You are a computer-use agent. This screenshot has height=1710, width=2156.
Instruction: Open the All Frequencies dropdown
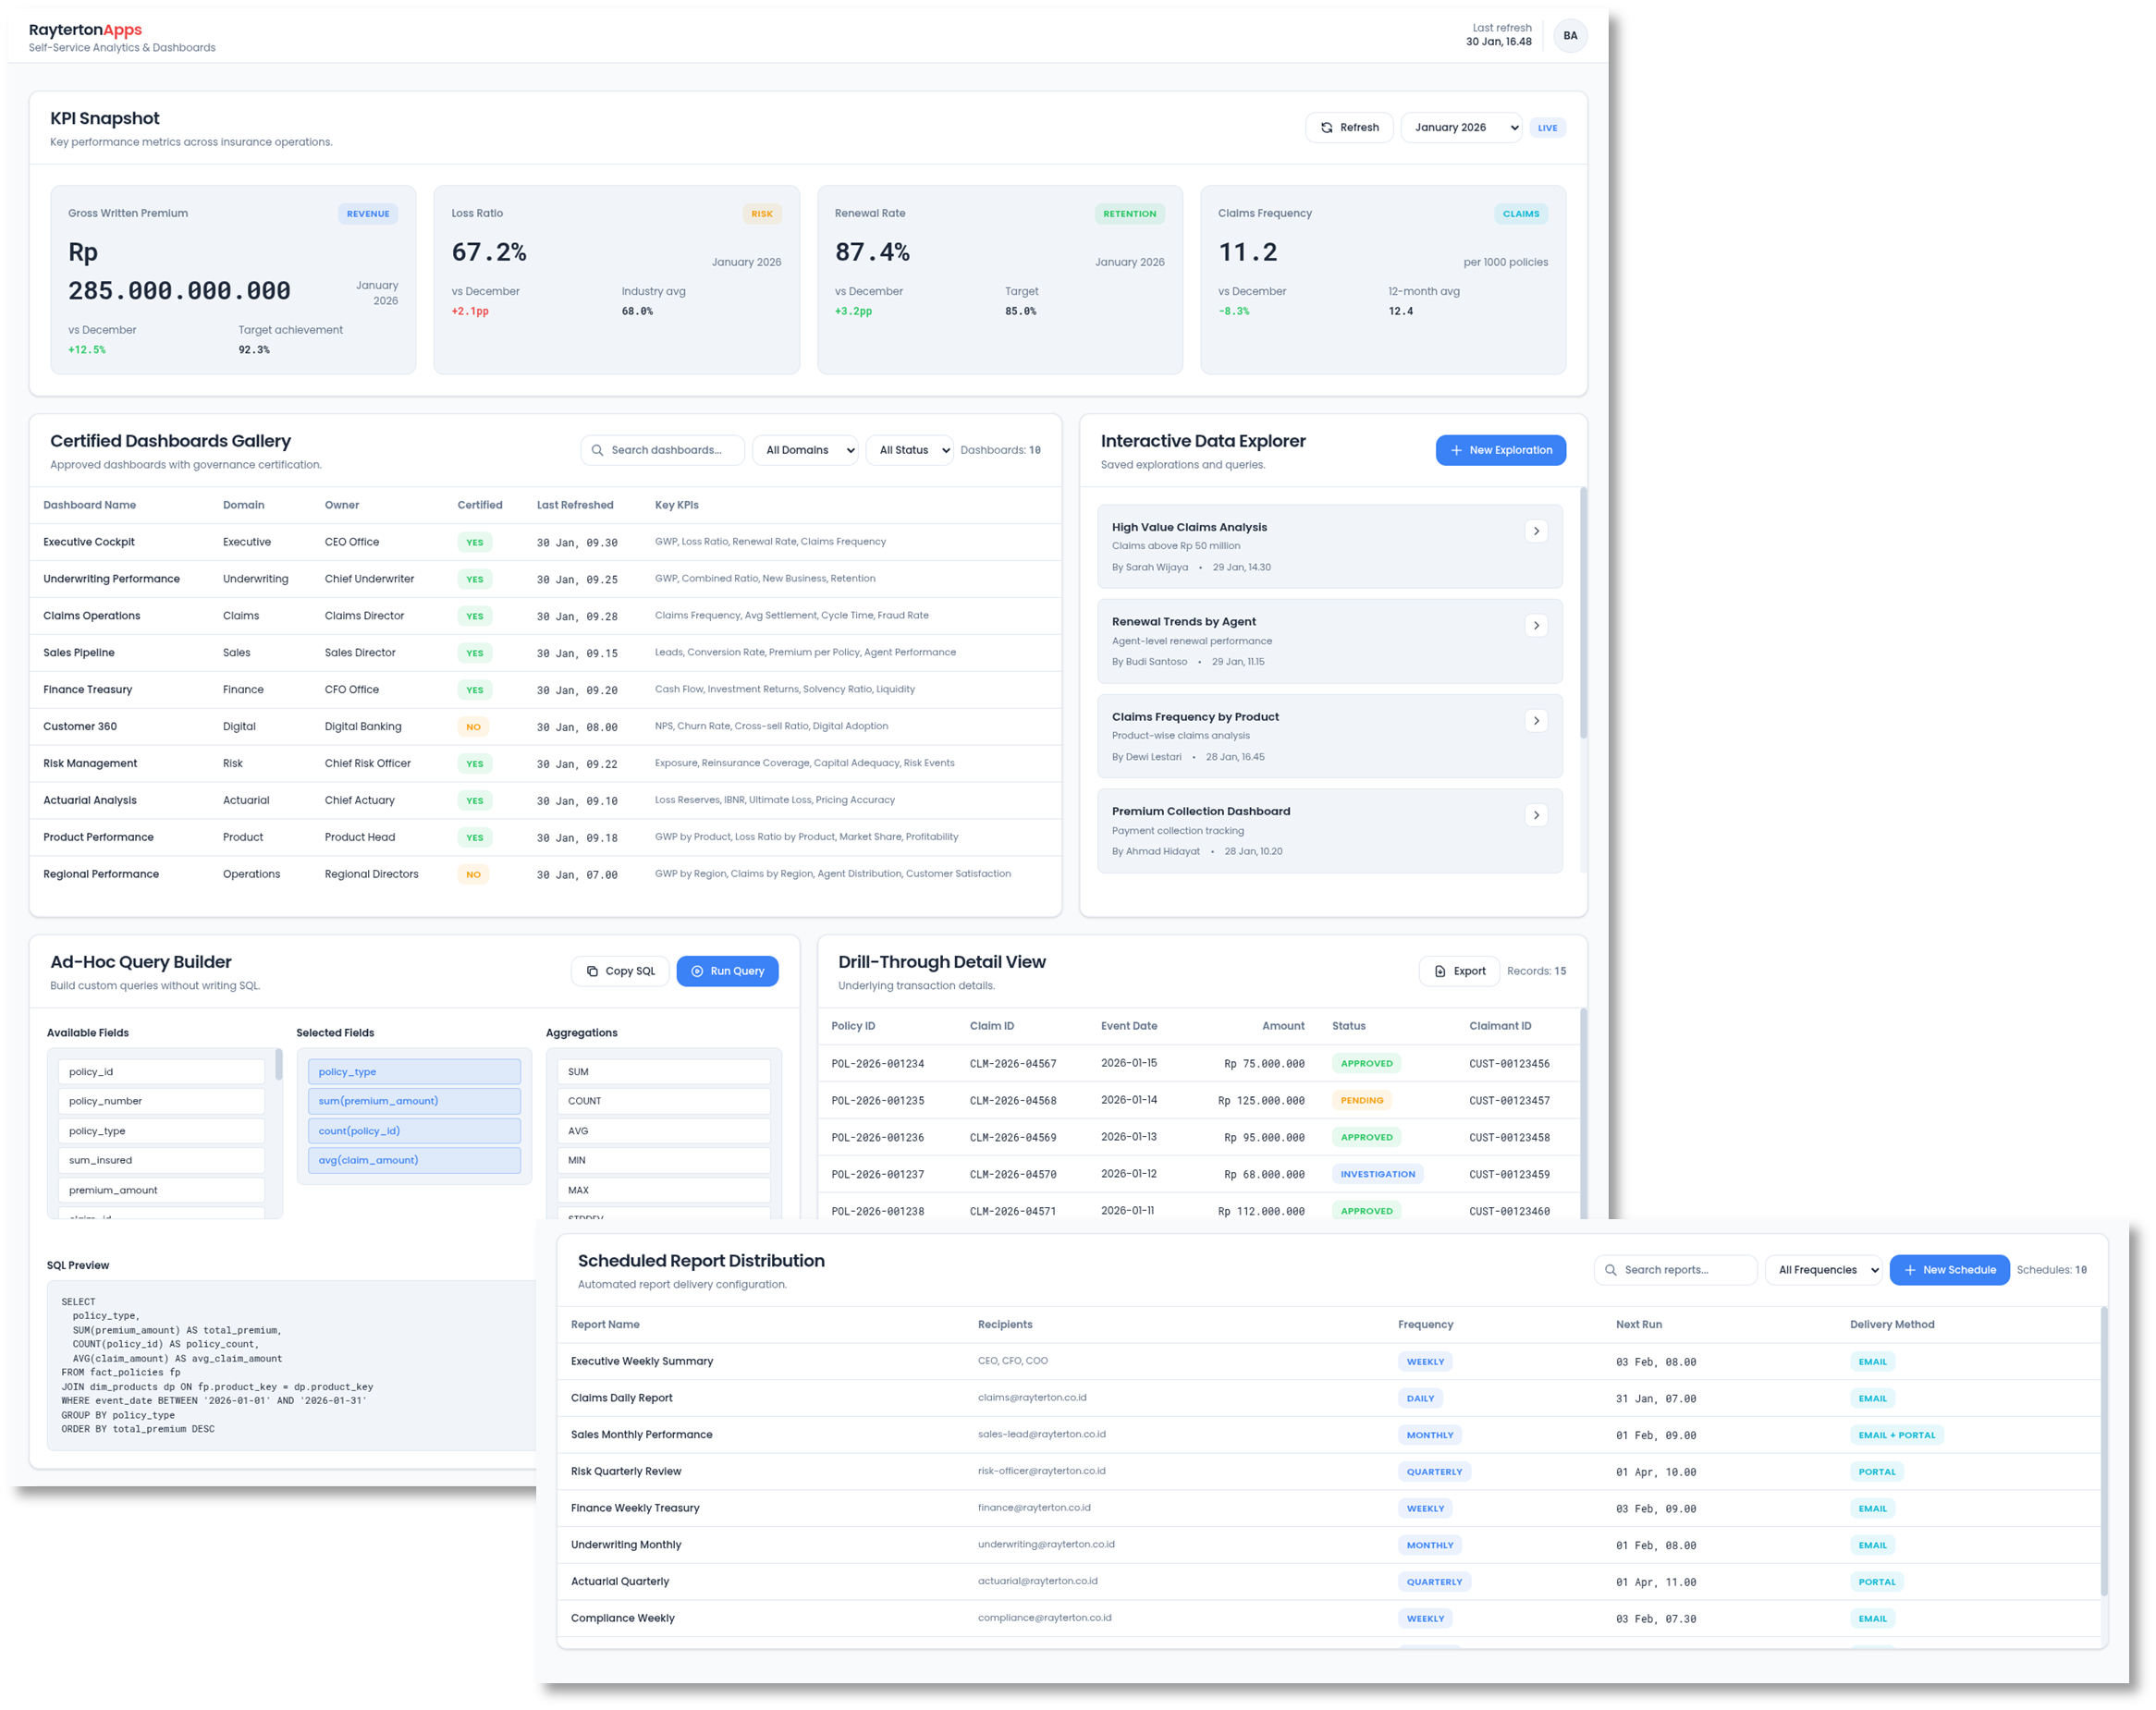click(x=1823, y=1270)
